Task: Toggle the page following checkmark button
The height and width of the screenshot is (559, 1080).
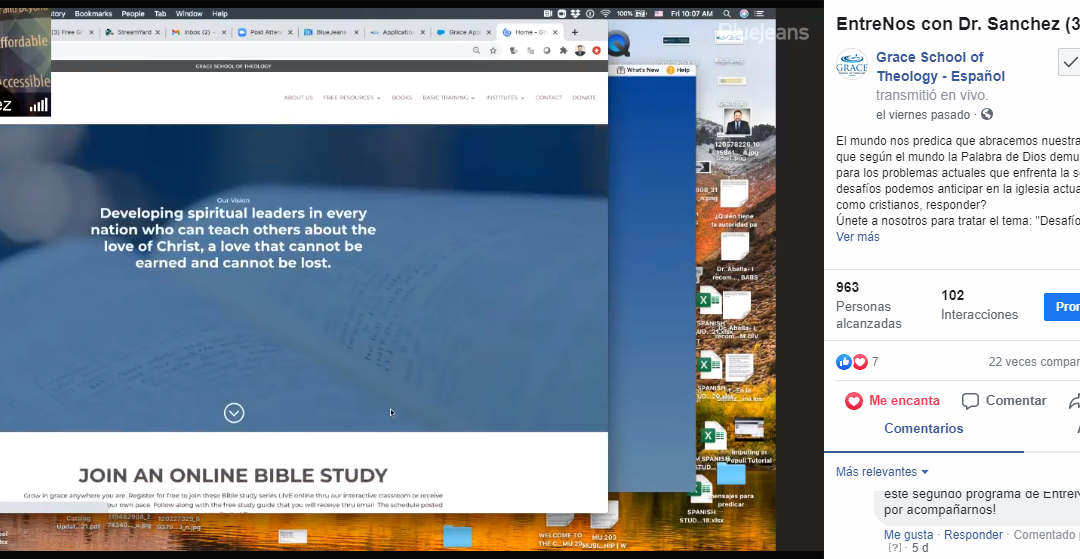Action: click(x=1069, y=63)
